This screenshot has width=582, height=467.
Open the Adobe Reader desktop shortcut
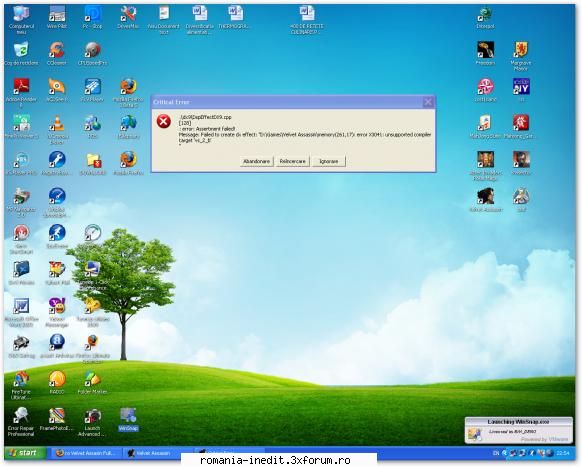point(21,92)
